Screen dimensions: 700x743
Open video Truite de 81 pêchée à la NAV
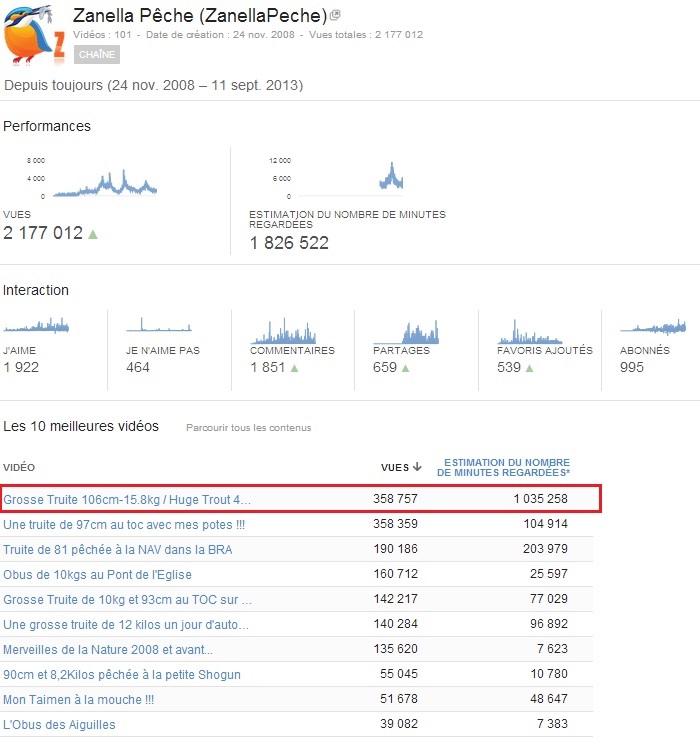(118, 550)
